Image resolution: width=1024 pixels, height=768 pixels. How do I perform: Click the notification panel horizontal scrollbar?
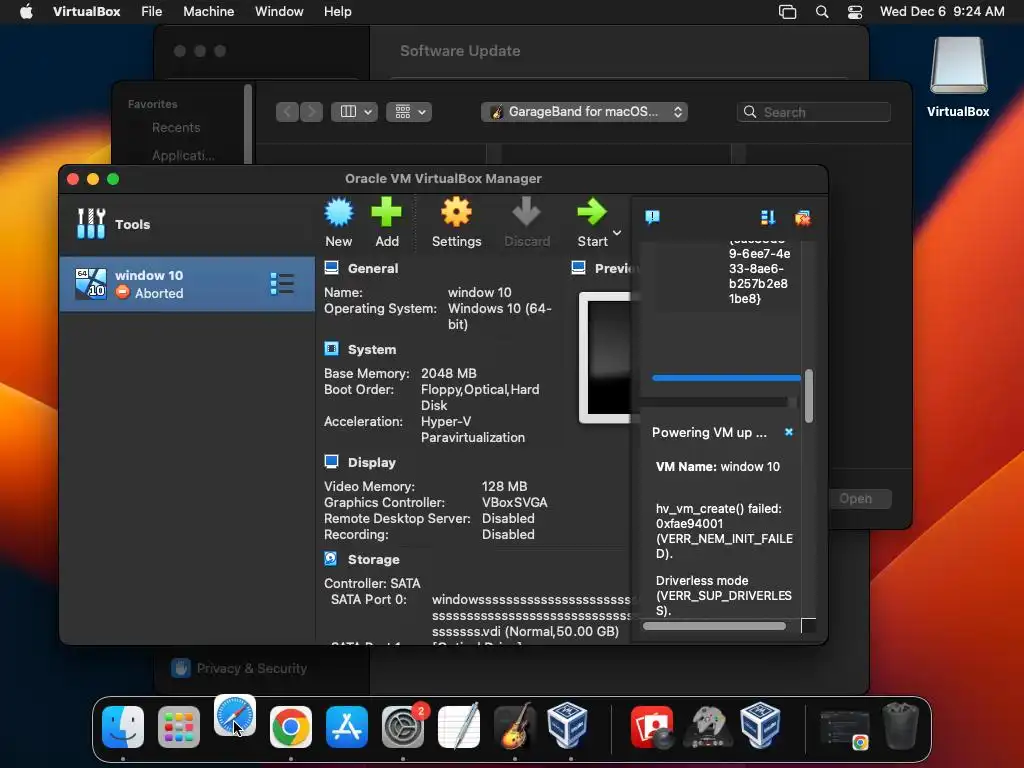pyautogui.click(x=714, y=626)
